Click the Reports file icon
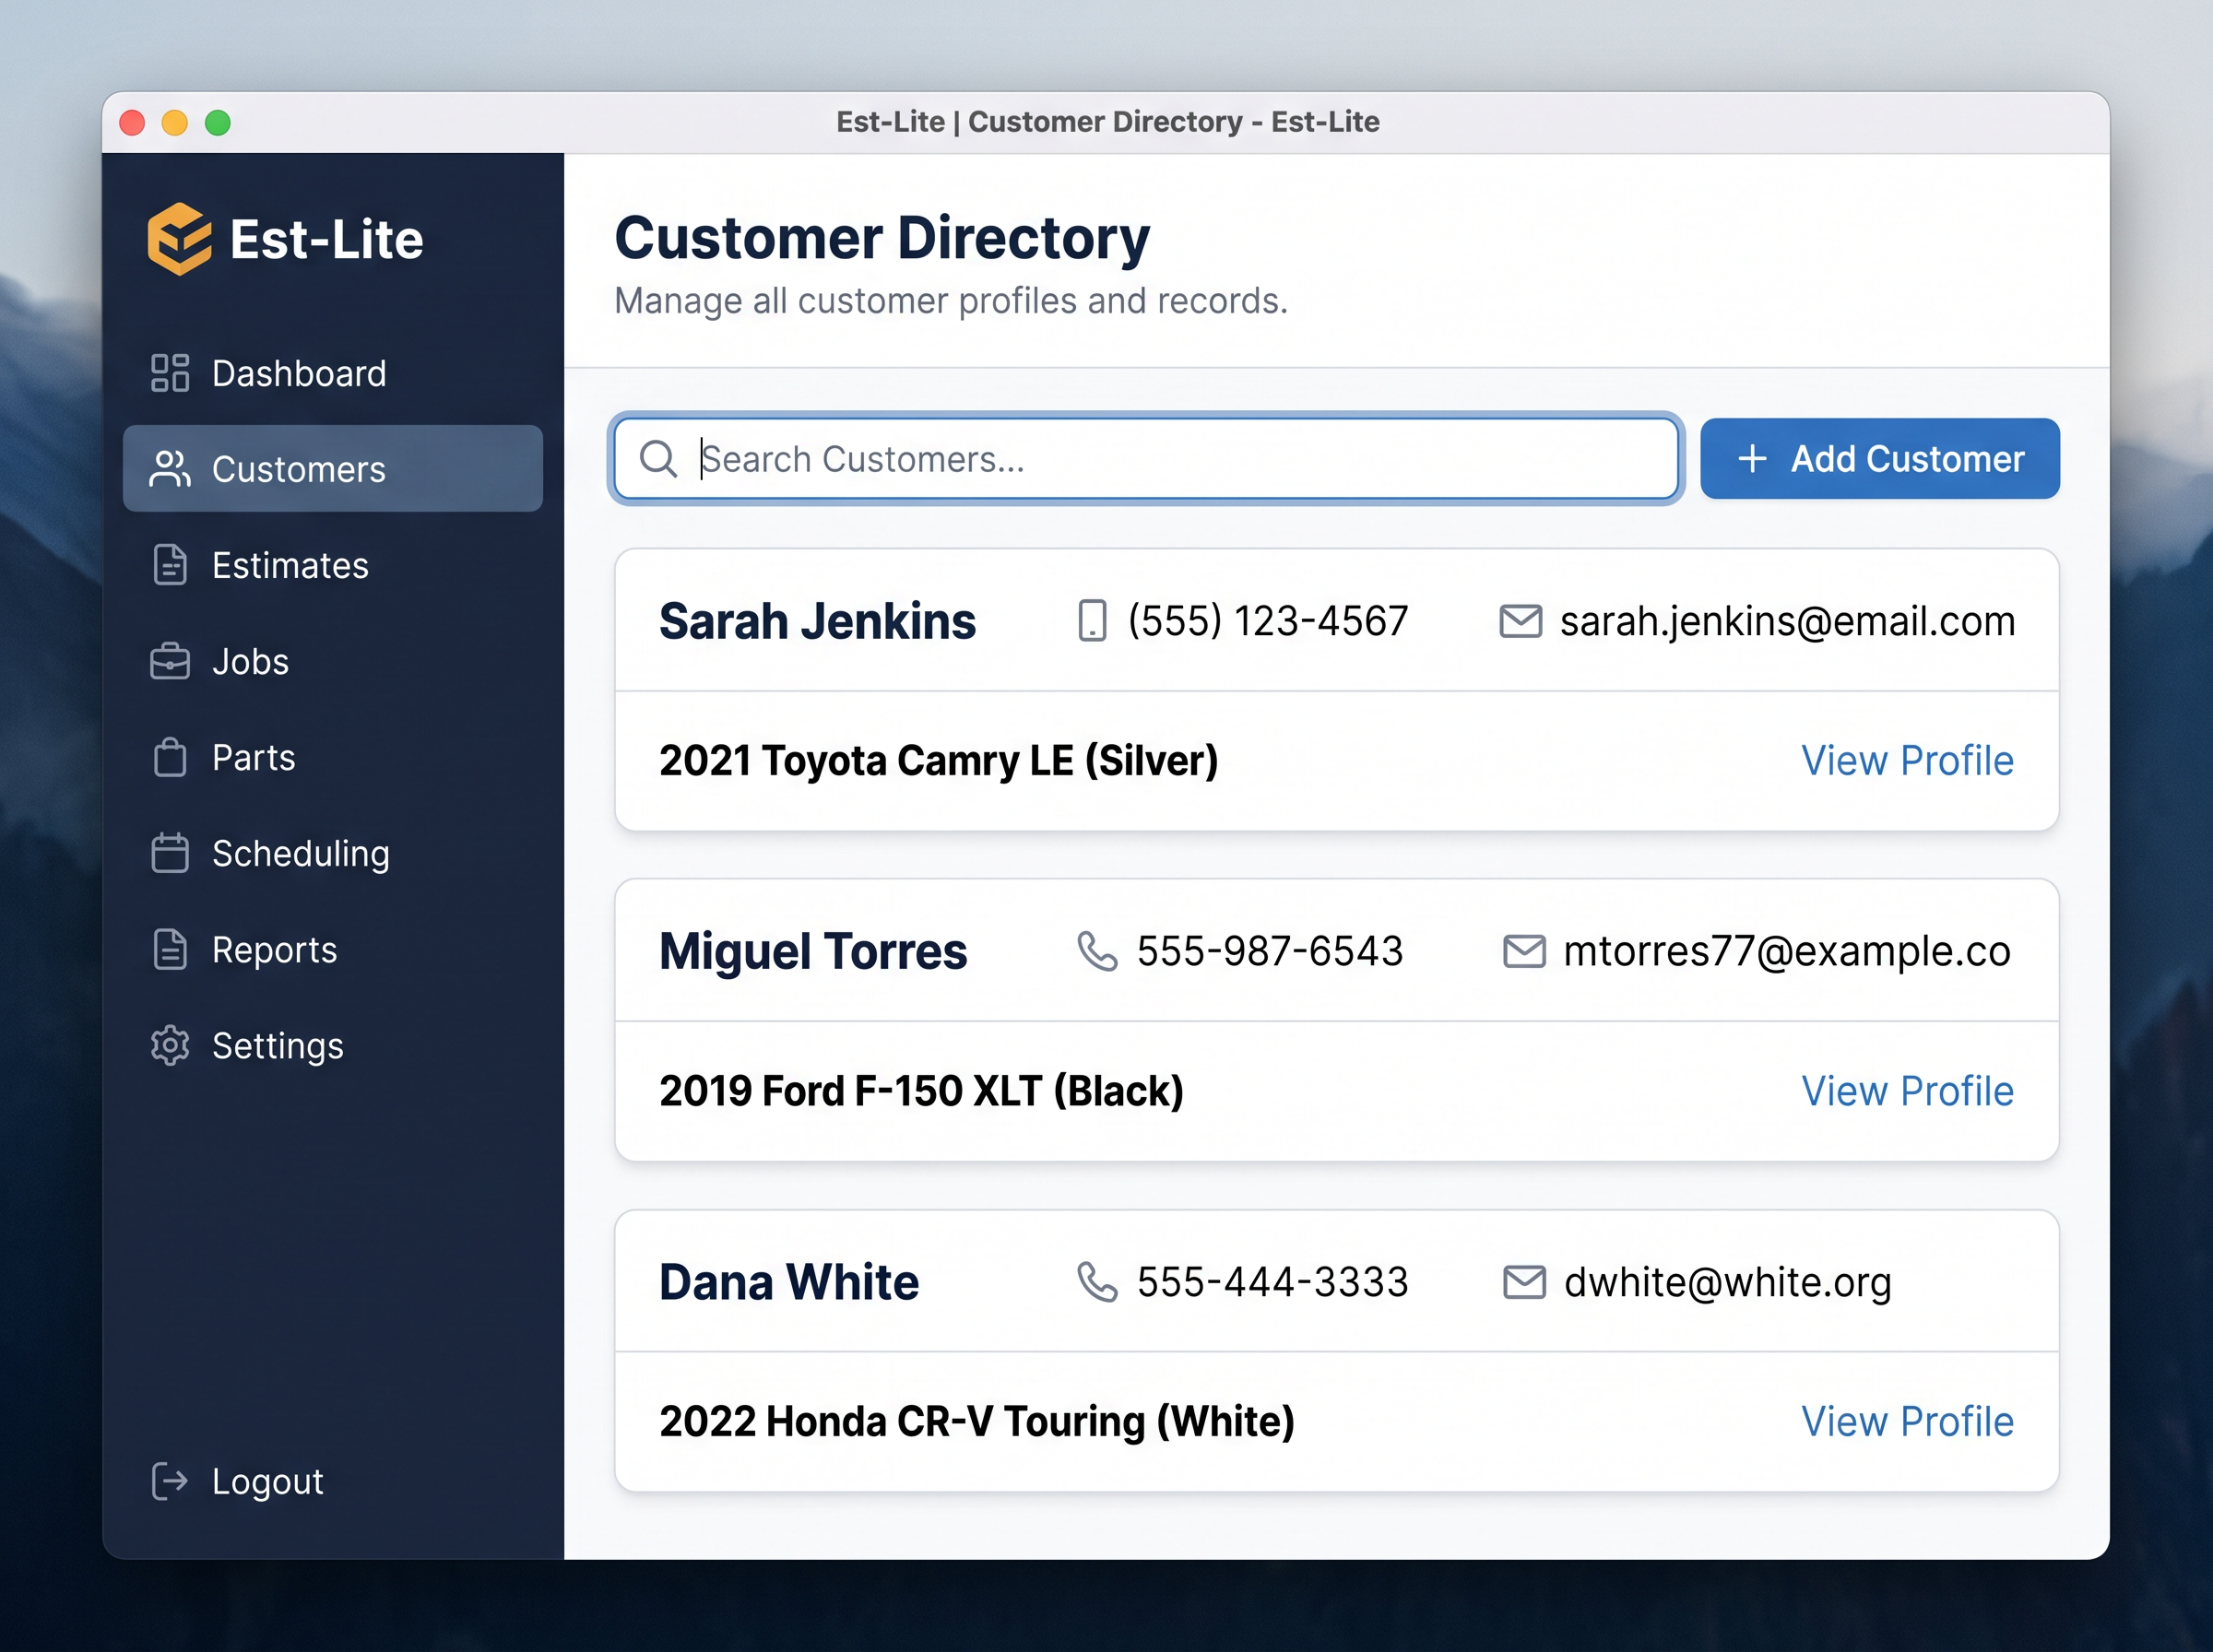The height and width of the screenshot is (1652, 2213). coord(170,949)
